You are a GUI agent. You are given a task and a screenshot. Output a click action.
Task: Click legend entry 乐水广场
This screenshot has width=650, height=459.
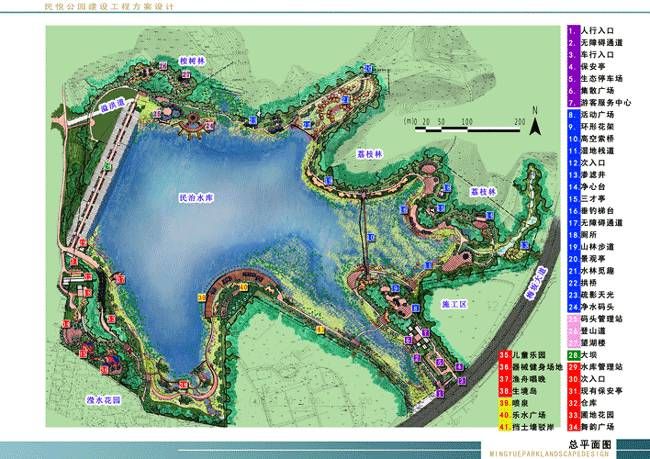point(523,415)
